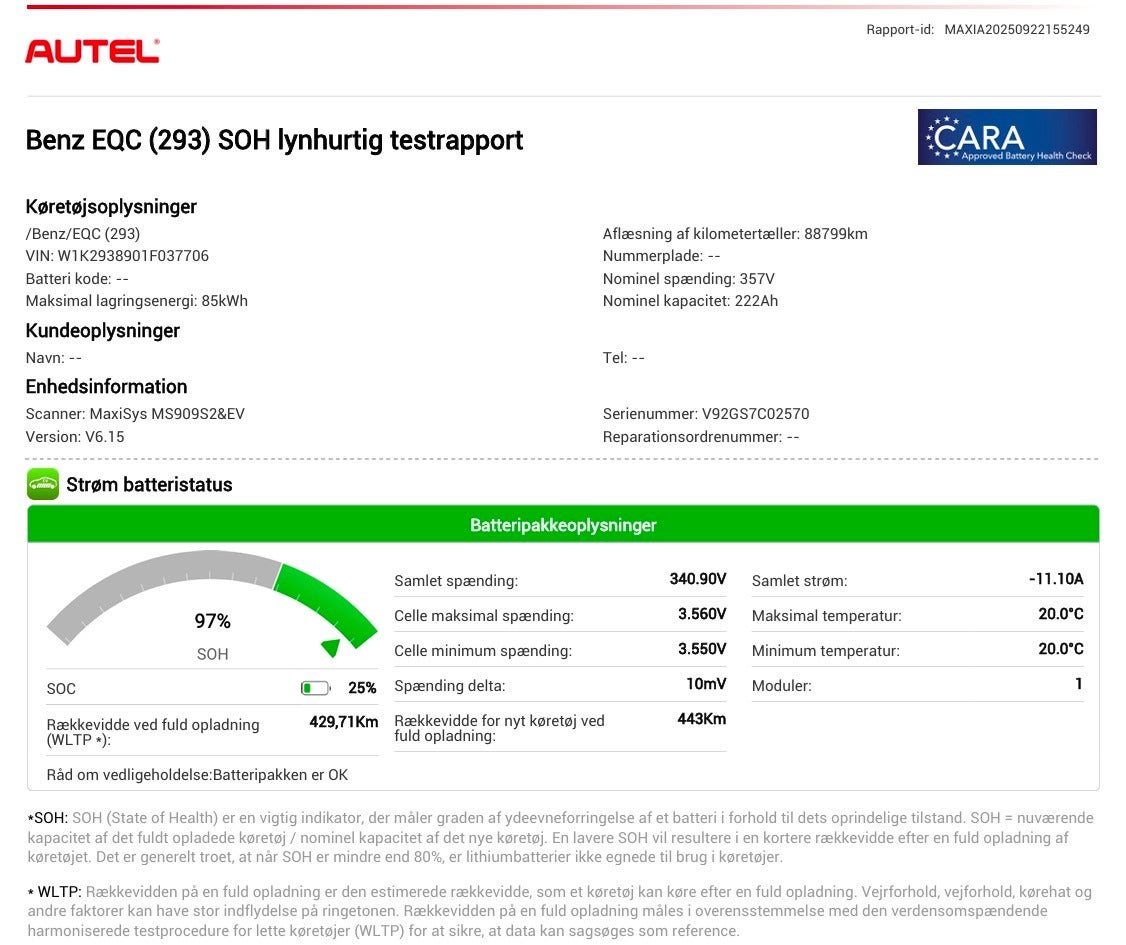Click the Moduler row value
The image size is (1126, 945).
point(1078,684)
